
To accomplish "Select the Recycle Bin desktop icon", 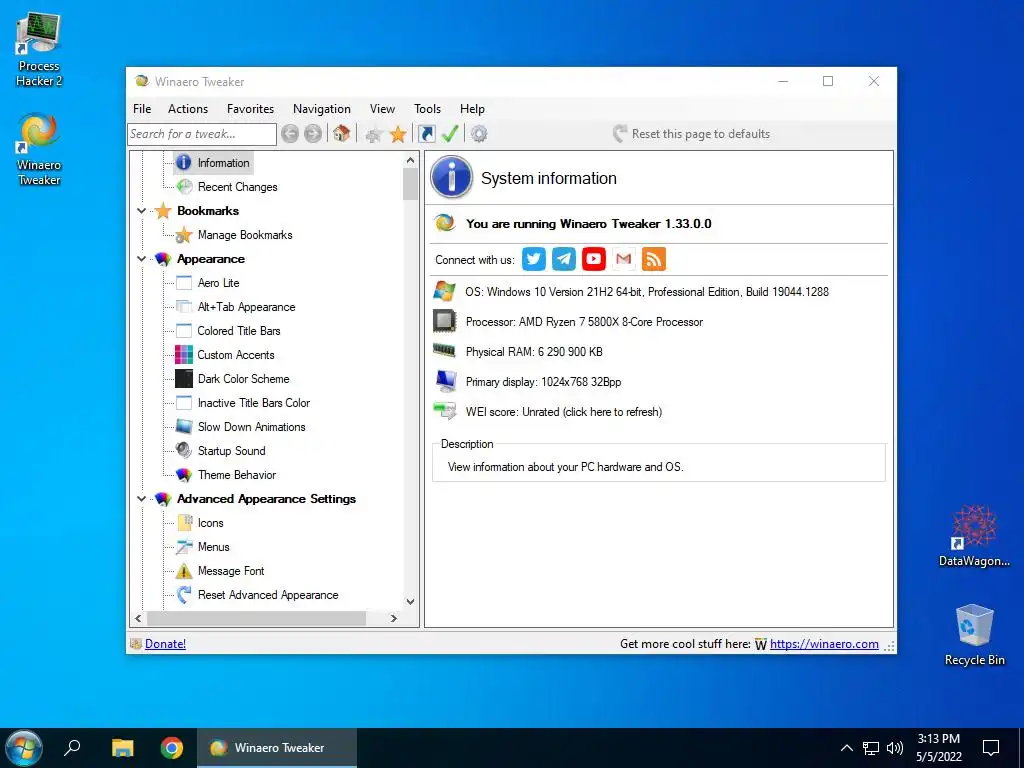I will point(974,635).
